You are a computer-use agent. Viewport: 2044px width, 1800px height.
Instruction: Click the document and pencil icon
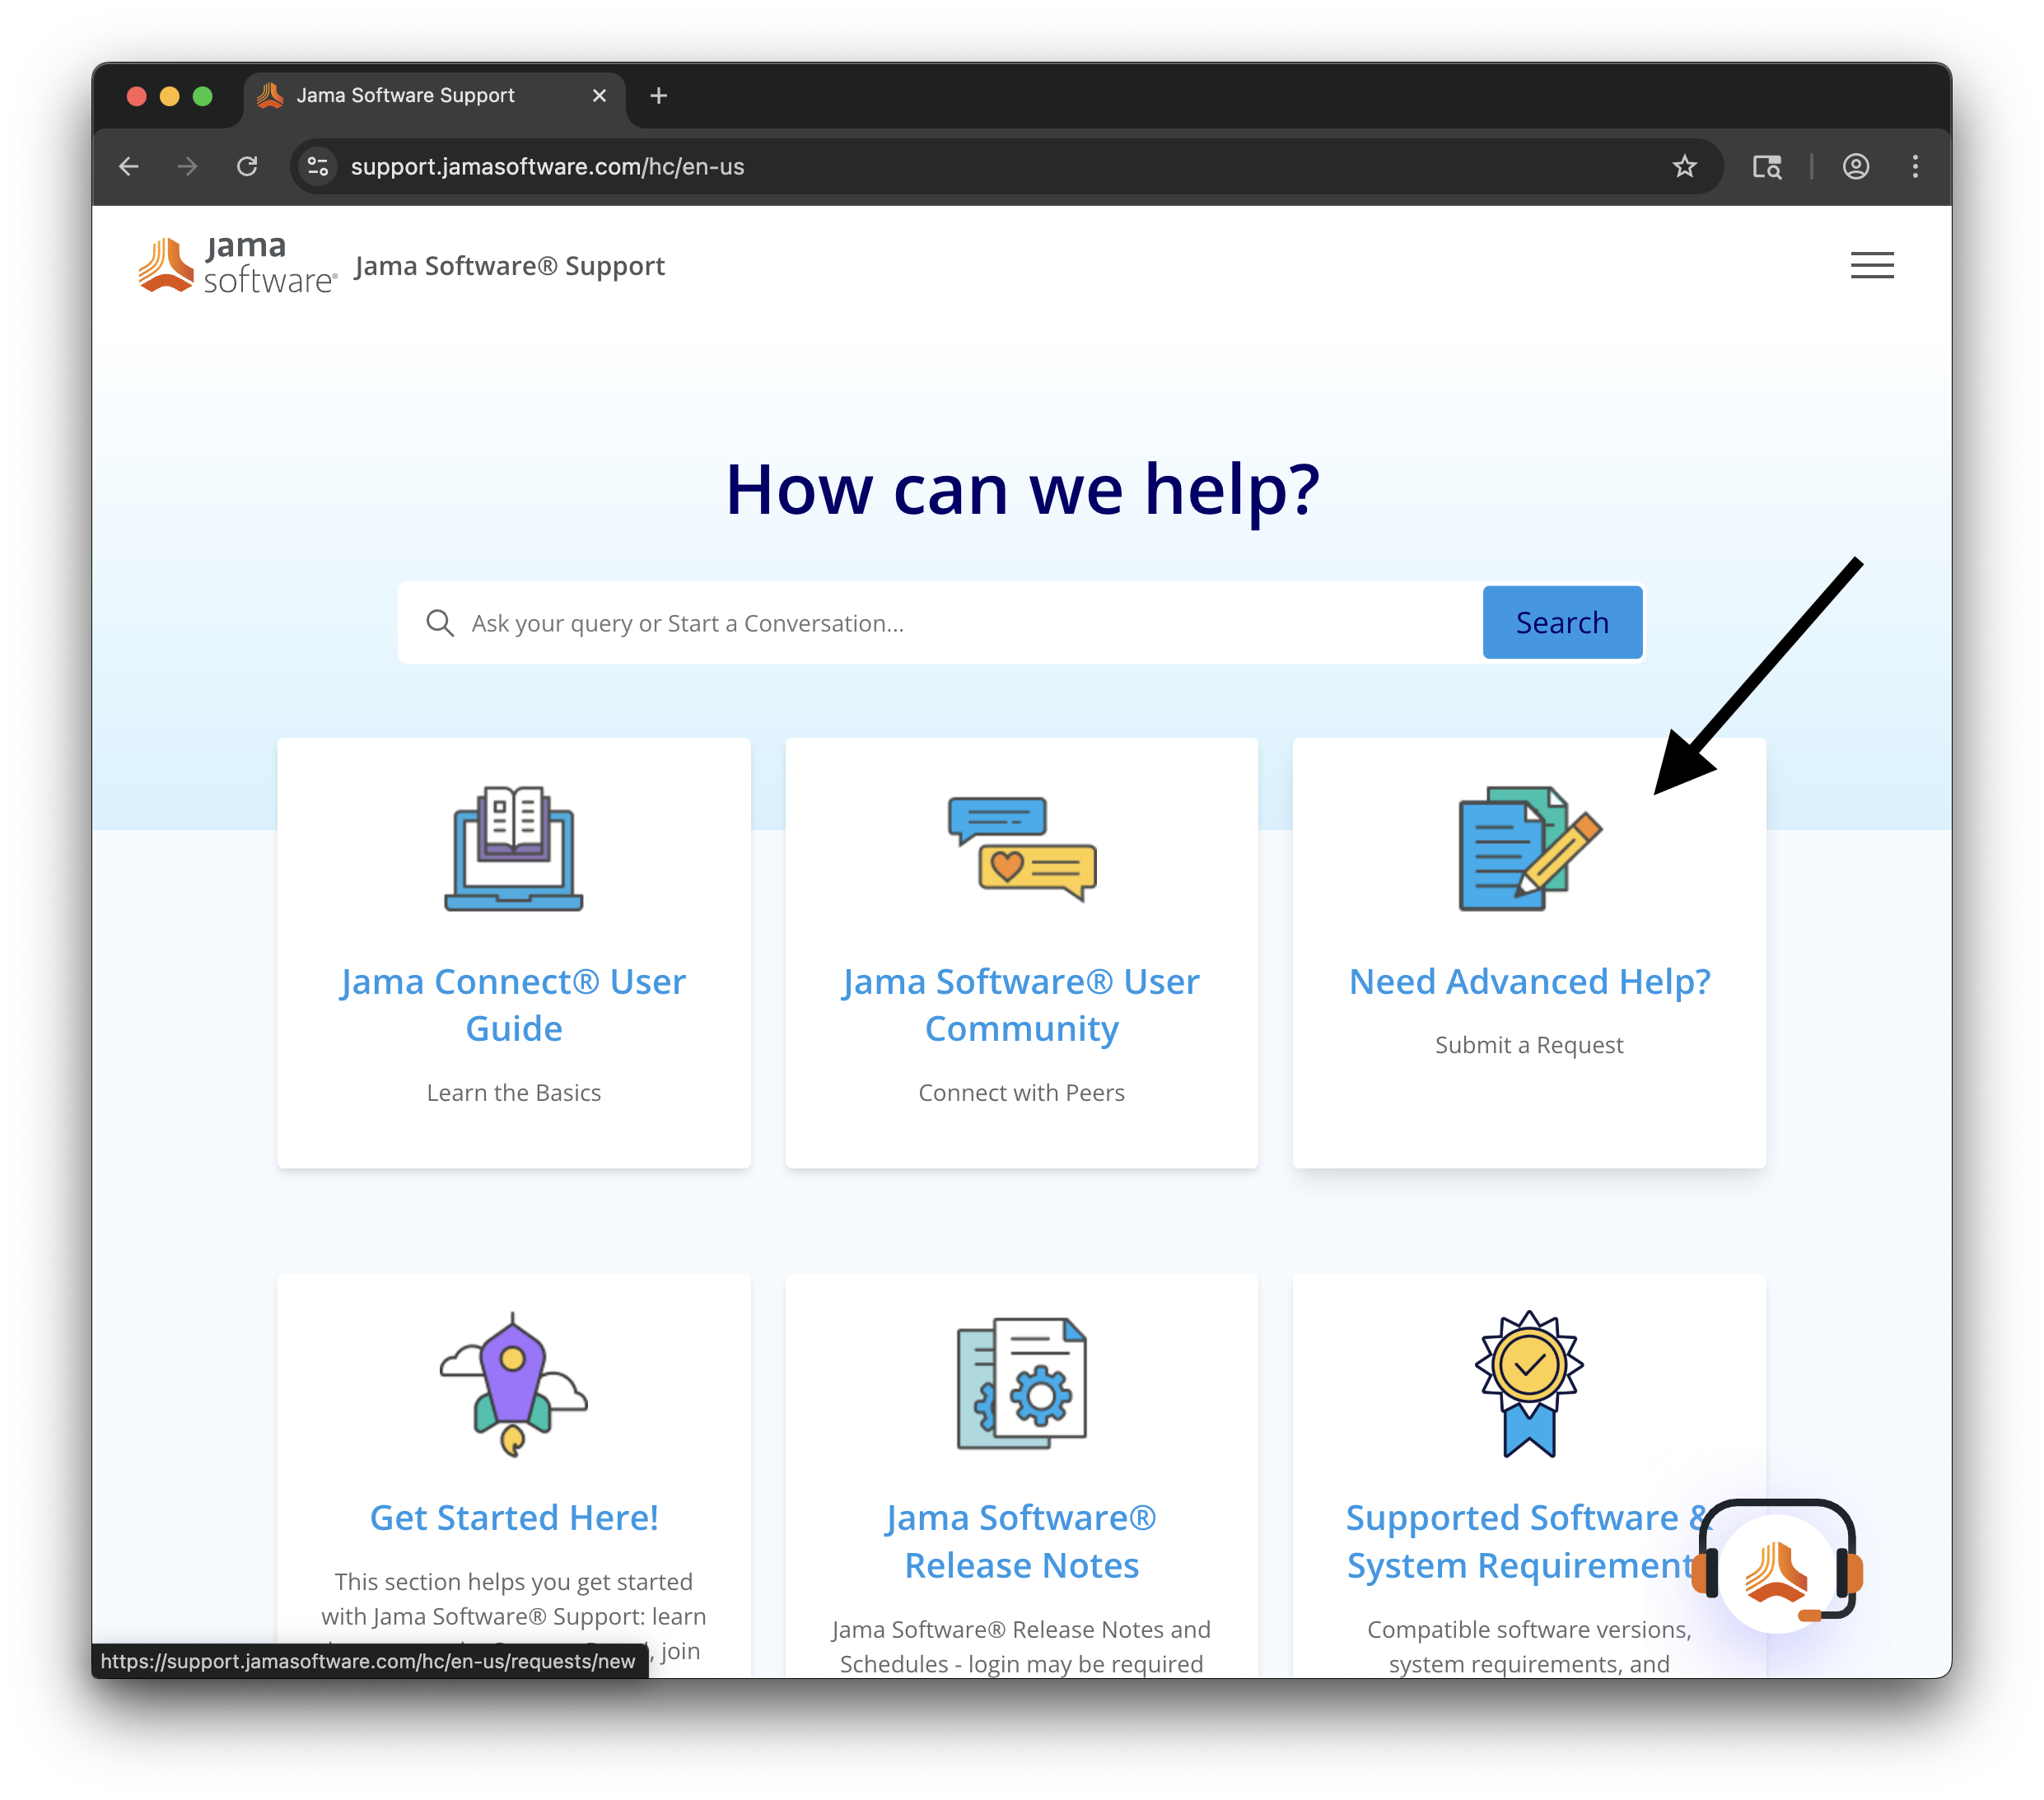click(x=1529, y=848)
